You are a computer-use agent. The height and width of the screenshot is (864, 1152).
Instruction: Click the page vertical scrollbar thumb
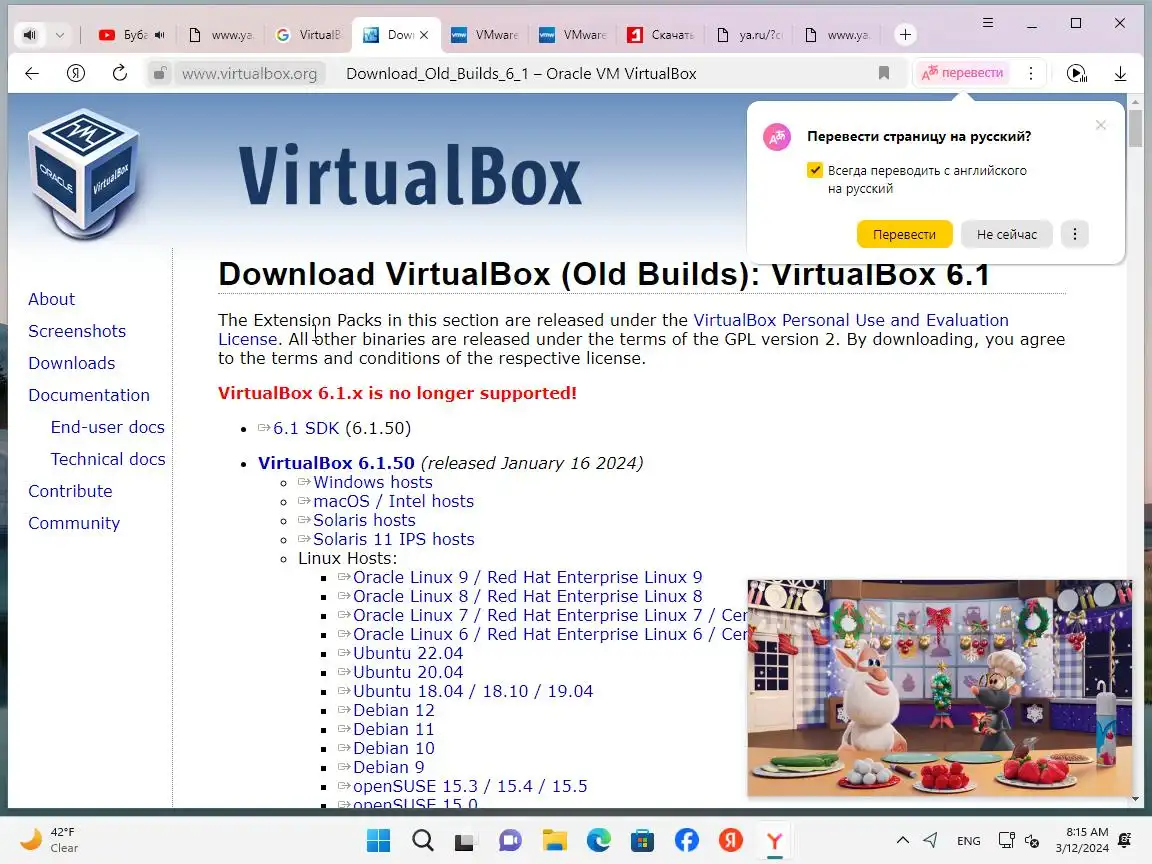[x=1135, y=128]
